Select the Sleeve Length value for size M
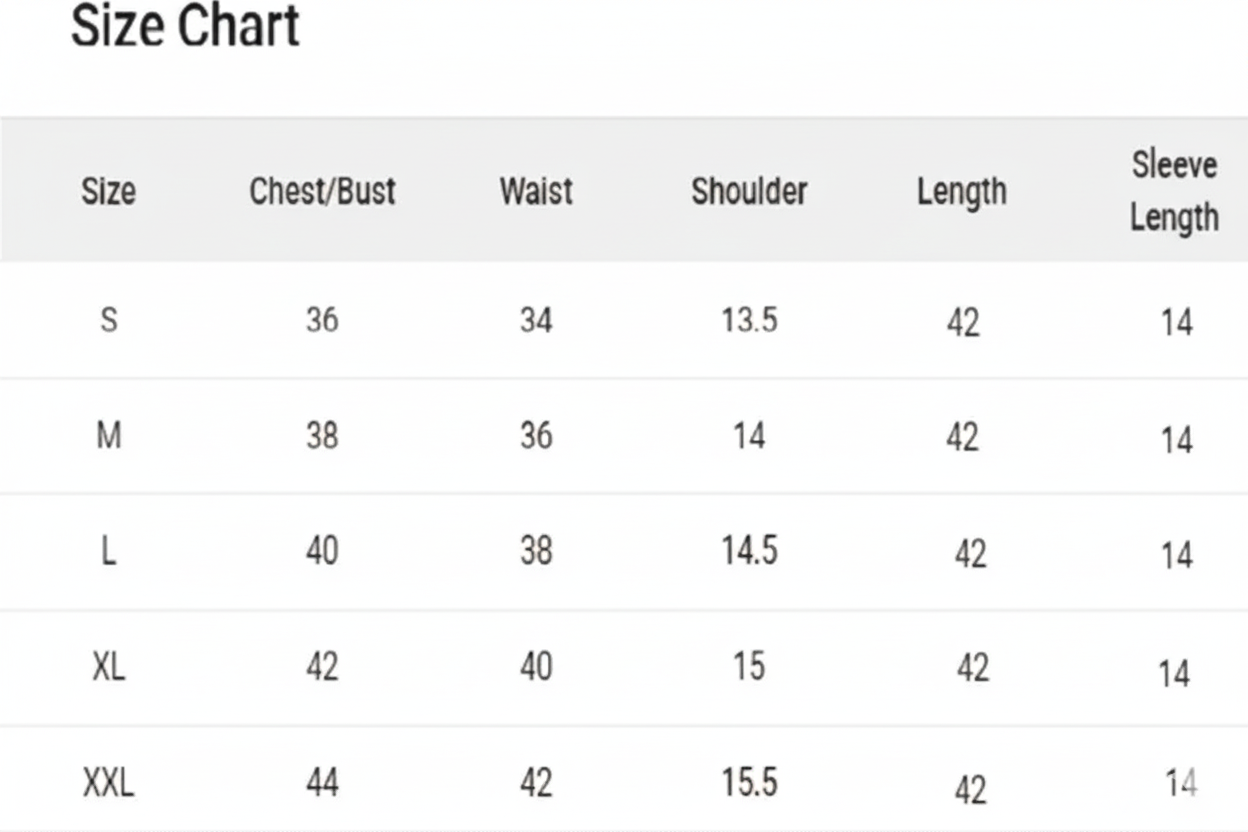 tap(1177, 440)
